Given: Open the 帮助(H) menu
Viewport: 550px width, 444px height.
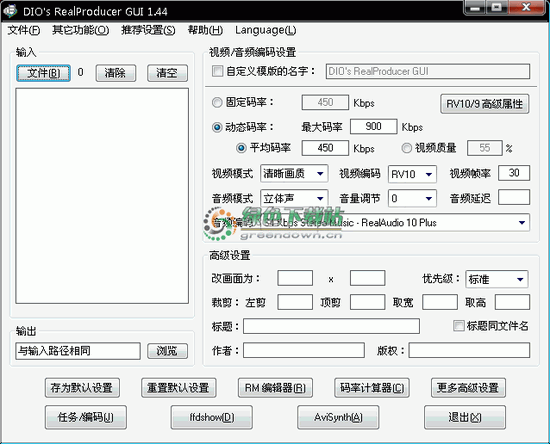Looking at the screenshot, I should 205,31.
